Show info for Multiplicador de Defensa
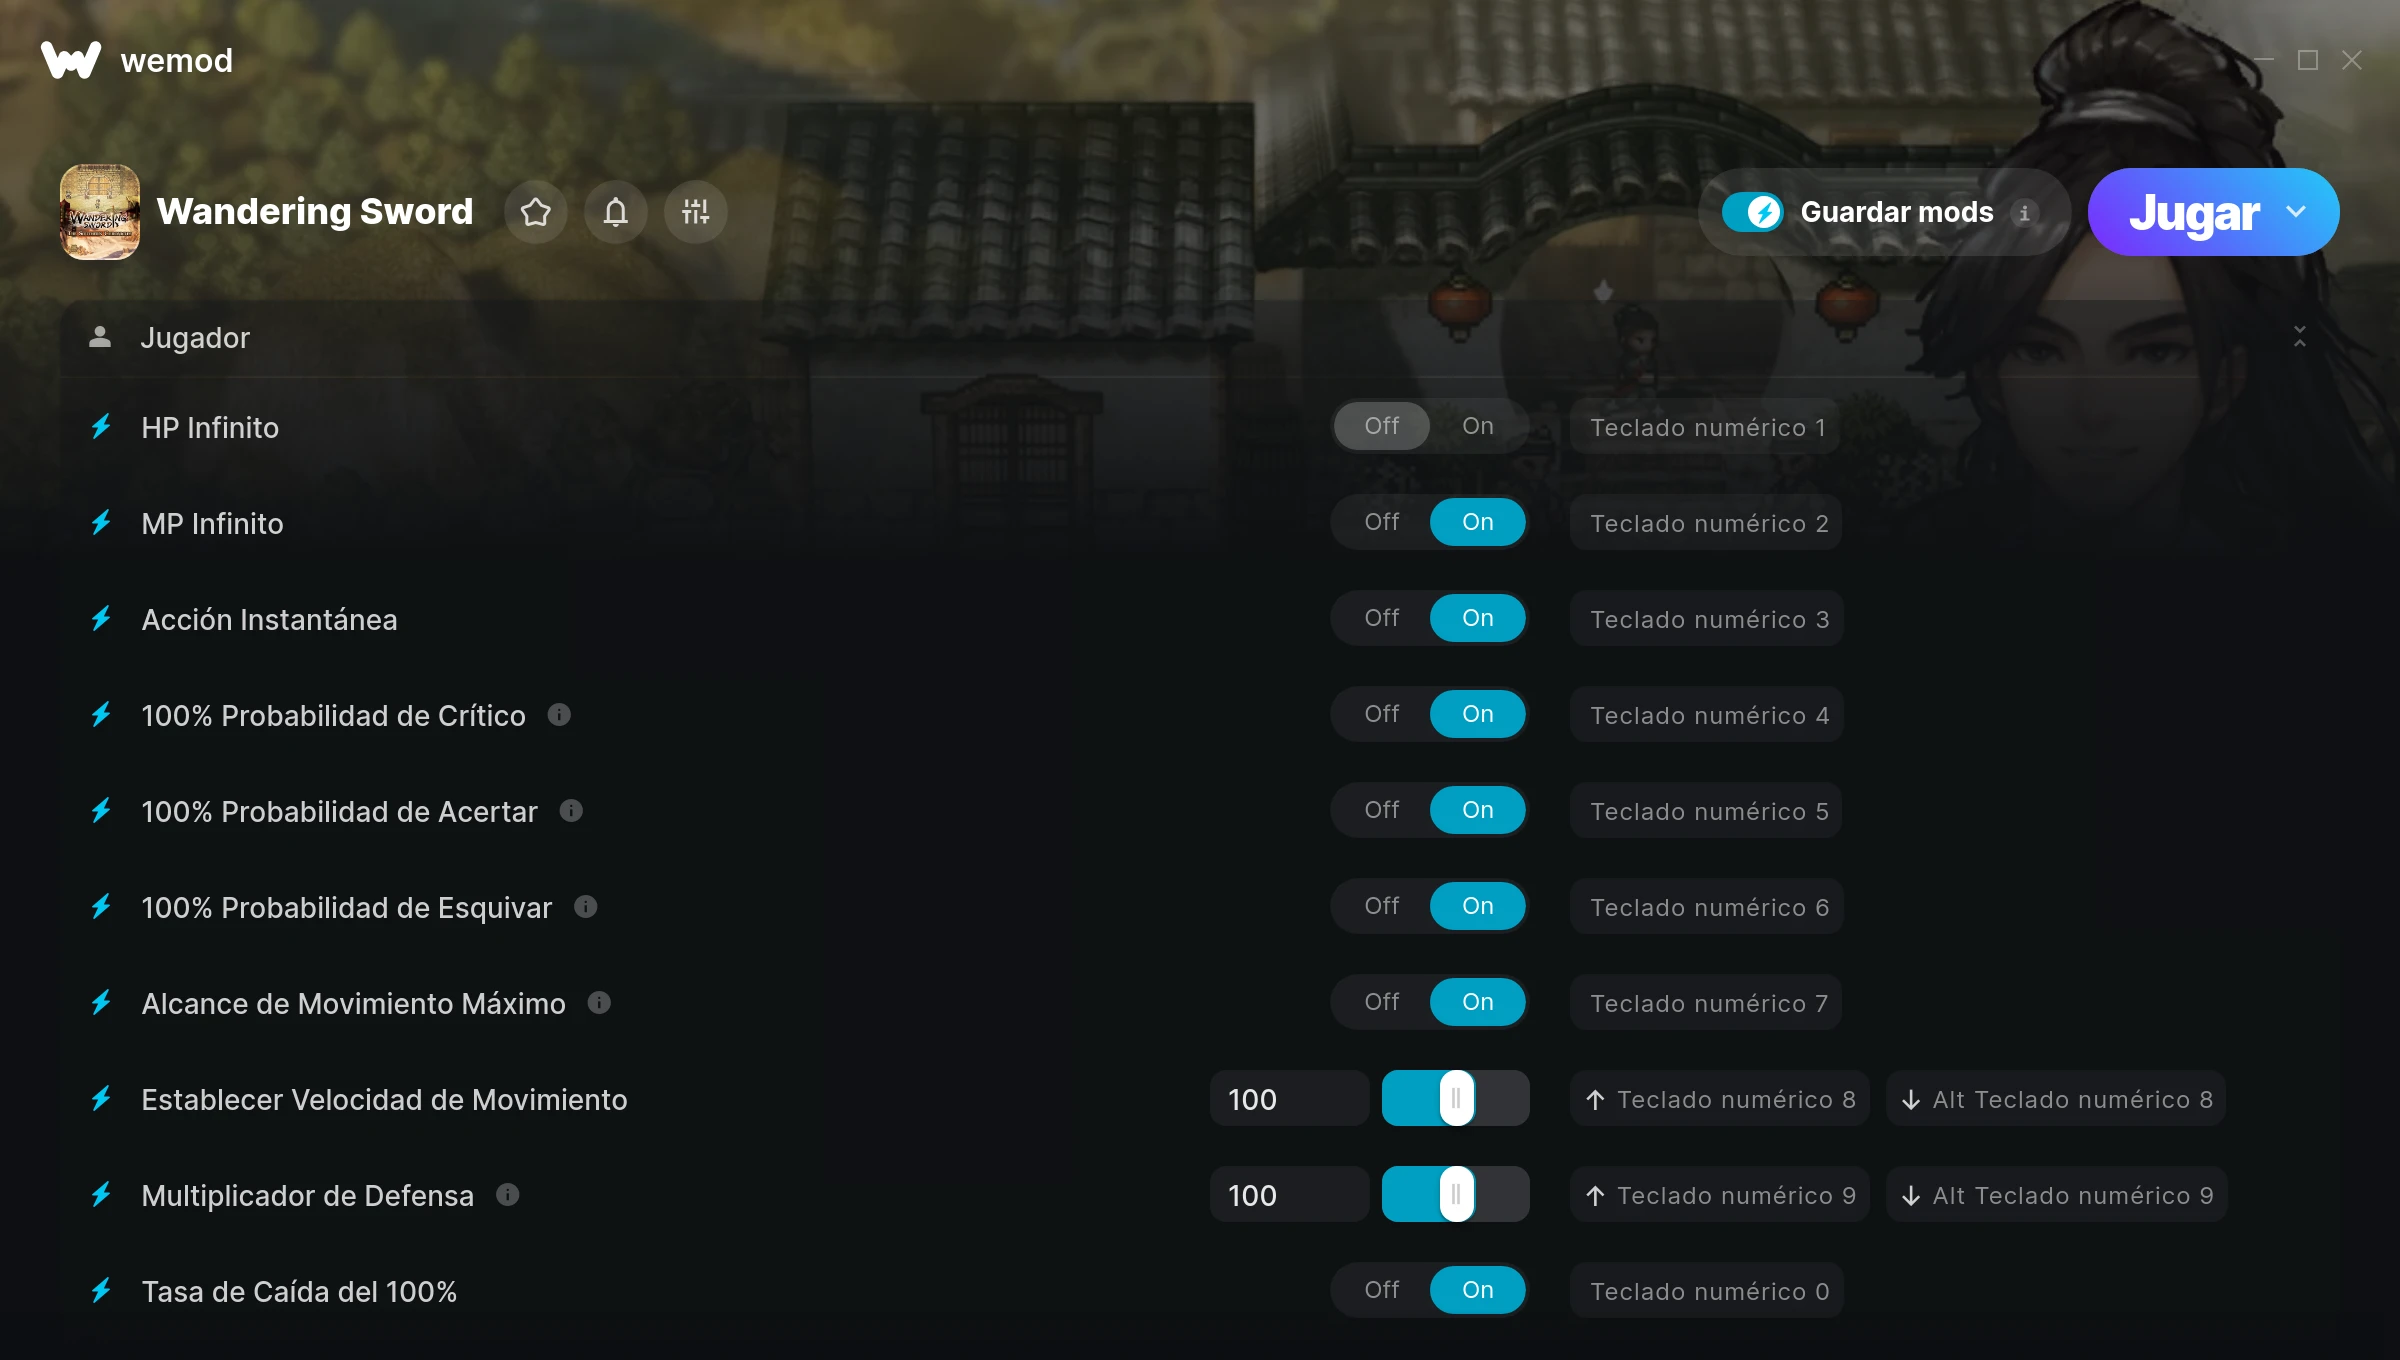 [x=508, y=1194]
